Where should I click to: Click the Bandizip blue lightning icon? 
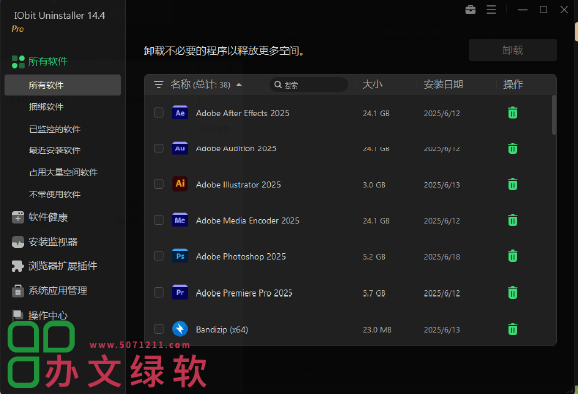tap(180, 329)
